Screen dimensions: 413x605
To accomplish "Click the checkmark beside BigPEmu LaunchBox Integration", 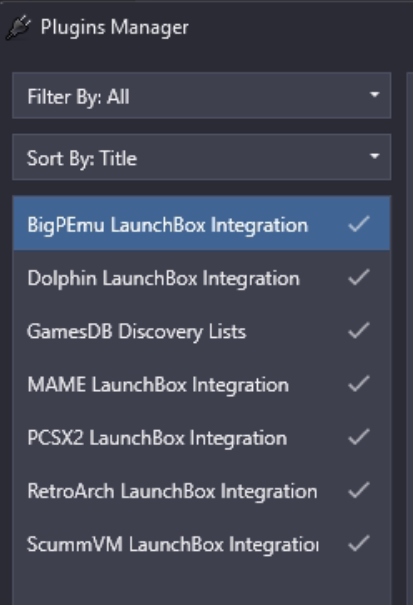I will pos(359,224).
